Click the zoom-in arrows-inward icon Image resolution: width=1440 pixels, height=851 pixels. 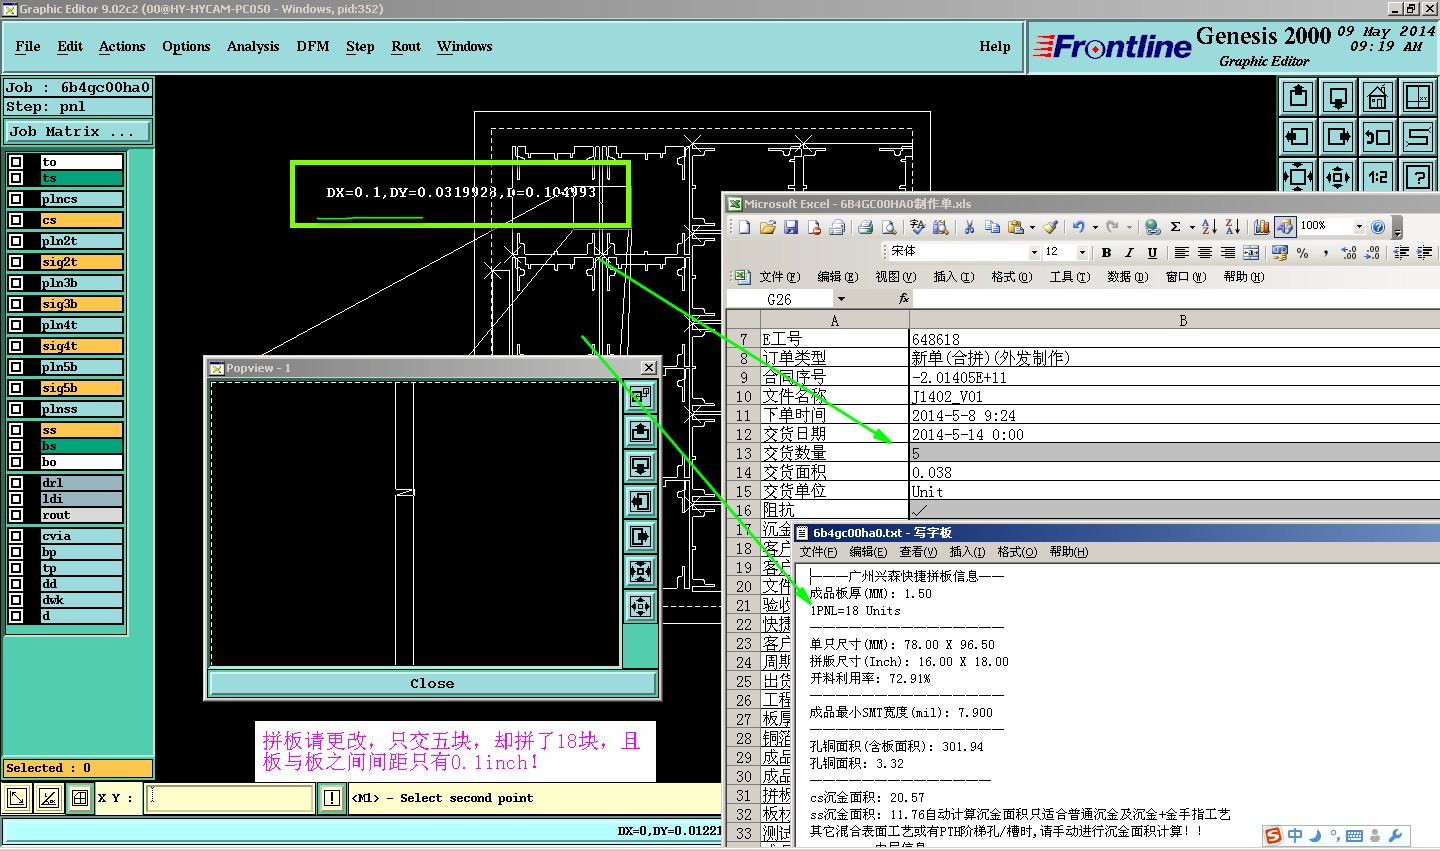tap(1298, 177)
